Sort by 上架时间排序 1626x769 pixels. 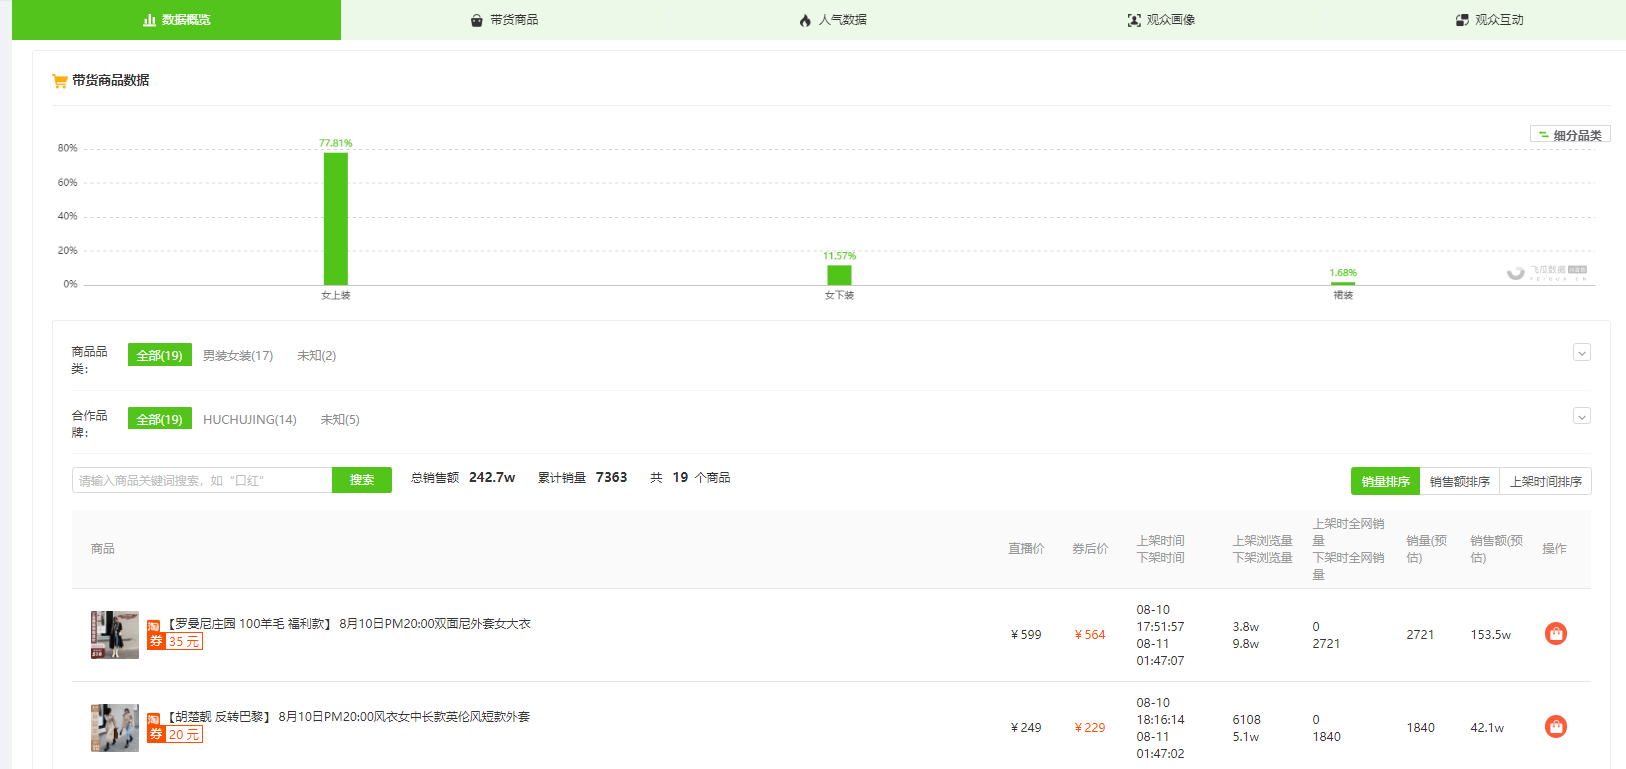(1546, 481)
